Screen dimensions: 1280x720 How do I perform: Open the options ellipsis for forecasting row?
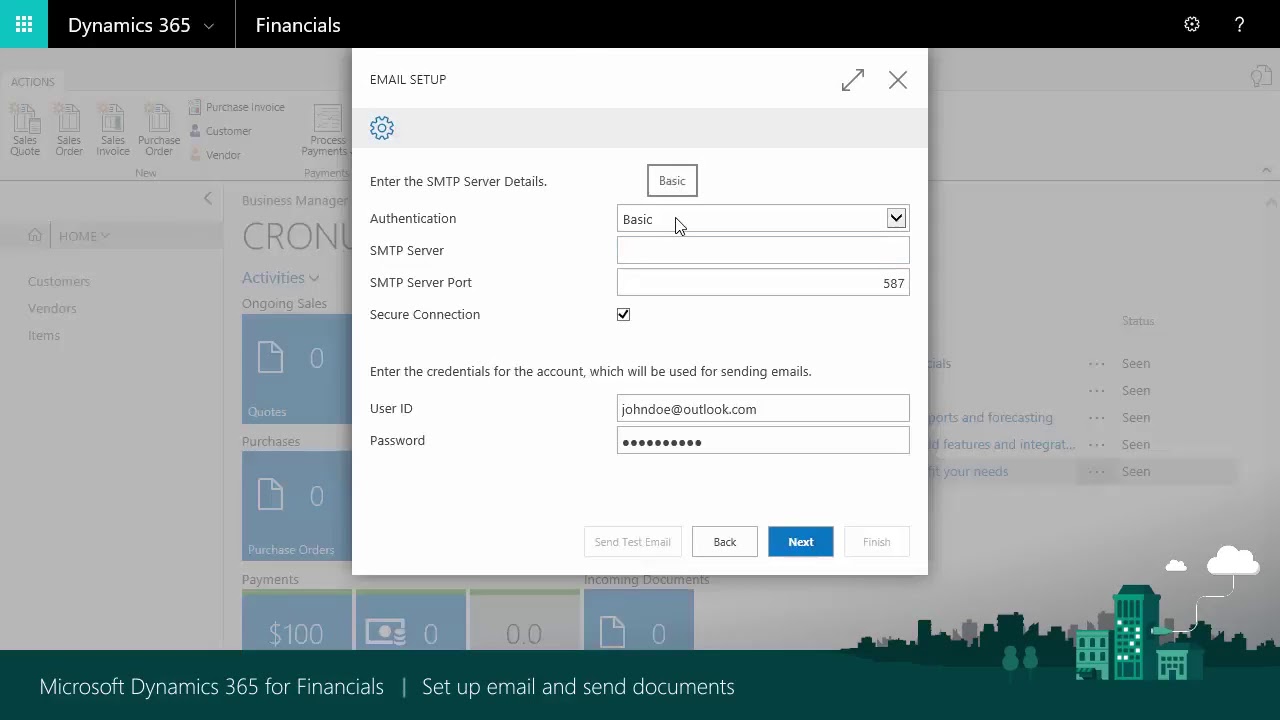click(1097, 418)
